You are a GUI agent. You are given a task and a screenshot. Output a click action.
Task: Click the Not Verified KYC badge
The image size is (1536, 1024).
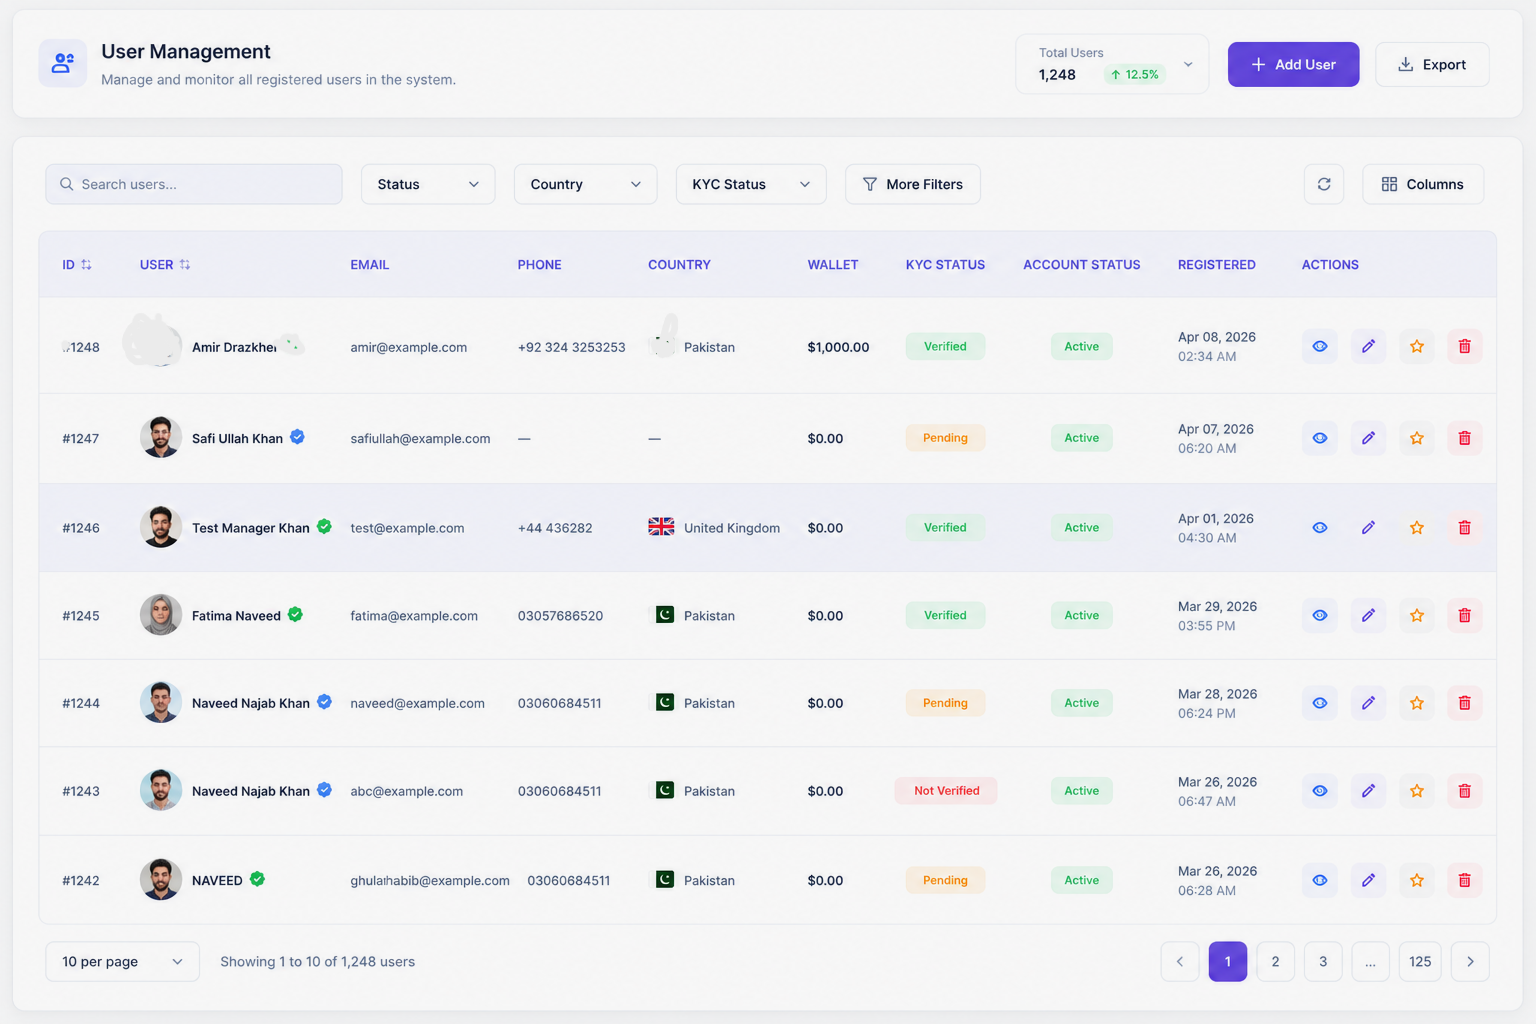tap(946, 791)
